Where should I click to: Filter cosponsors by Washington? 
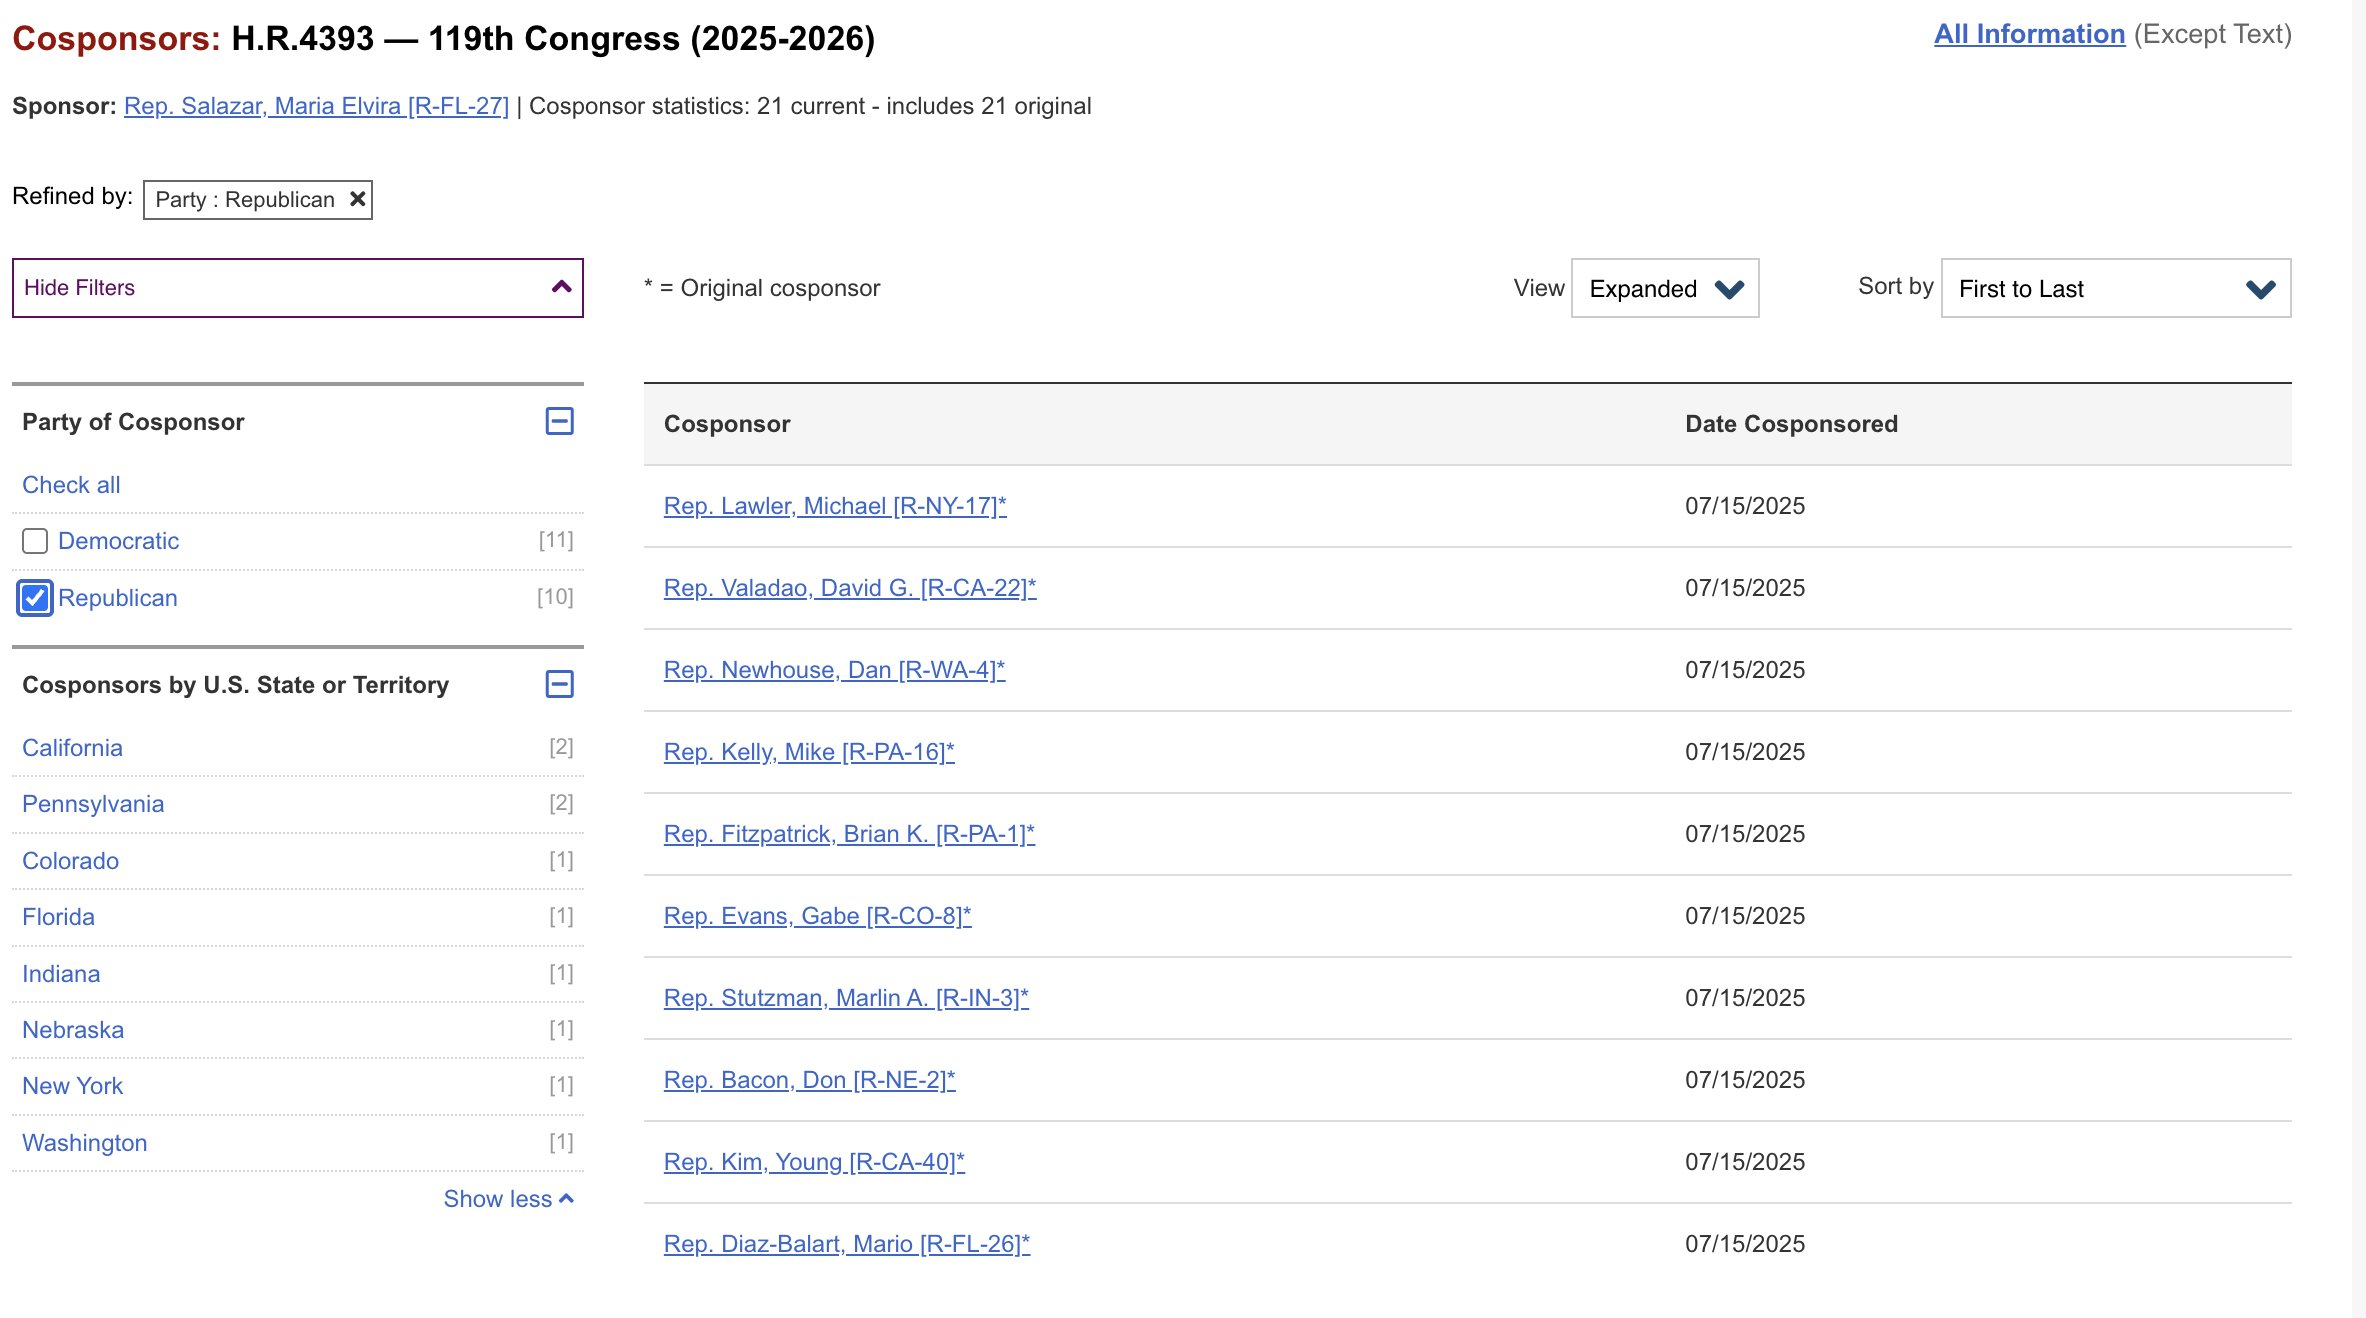point(84,1143)
